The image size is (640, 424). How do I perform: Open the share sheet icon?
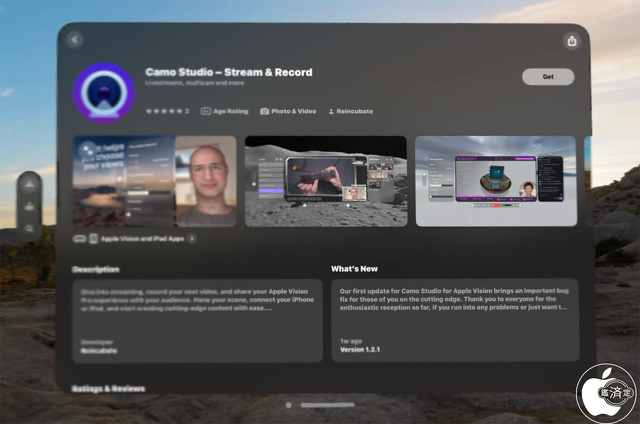(571, 41)
